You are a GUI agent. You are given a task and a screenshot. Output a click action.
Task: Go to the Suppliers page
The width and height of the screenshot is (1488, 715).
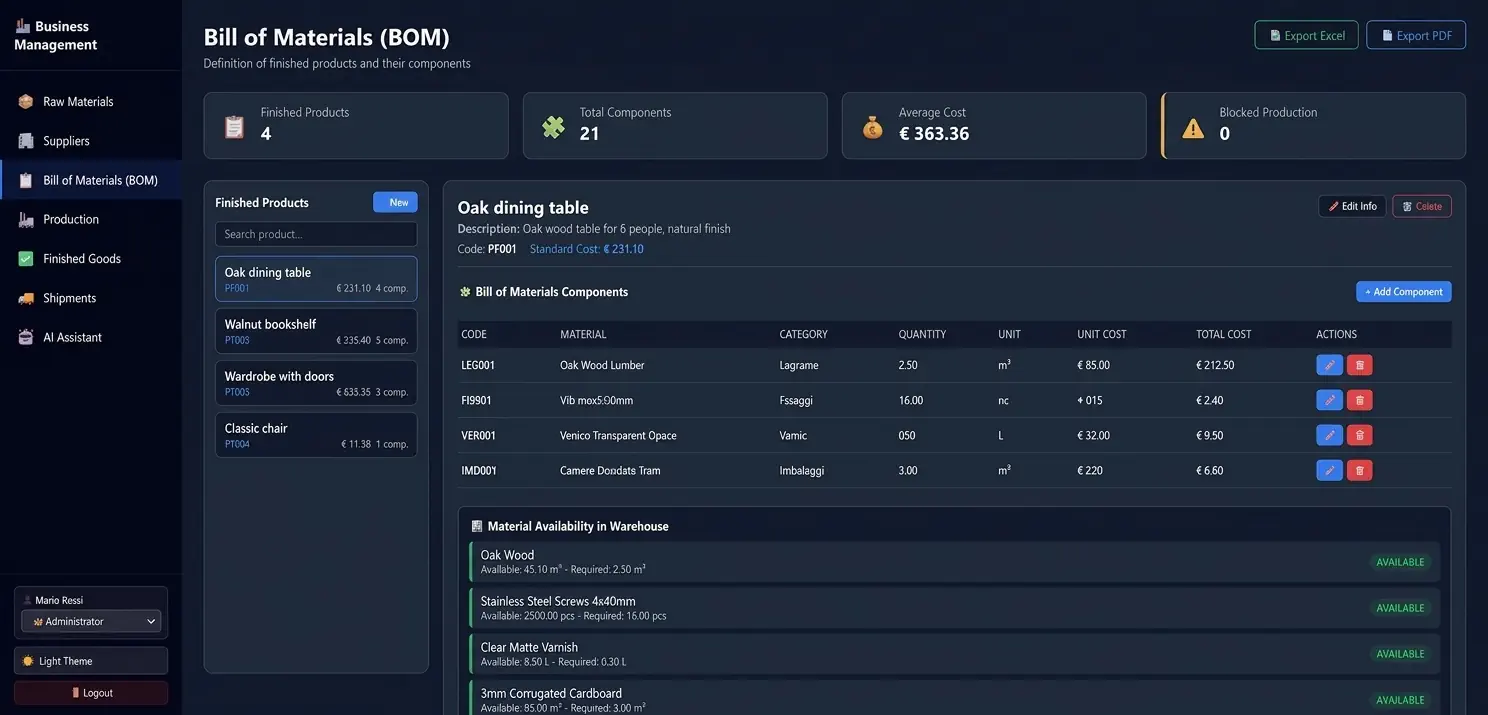[x=90, y=141]
